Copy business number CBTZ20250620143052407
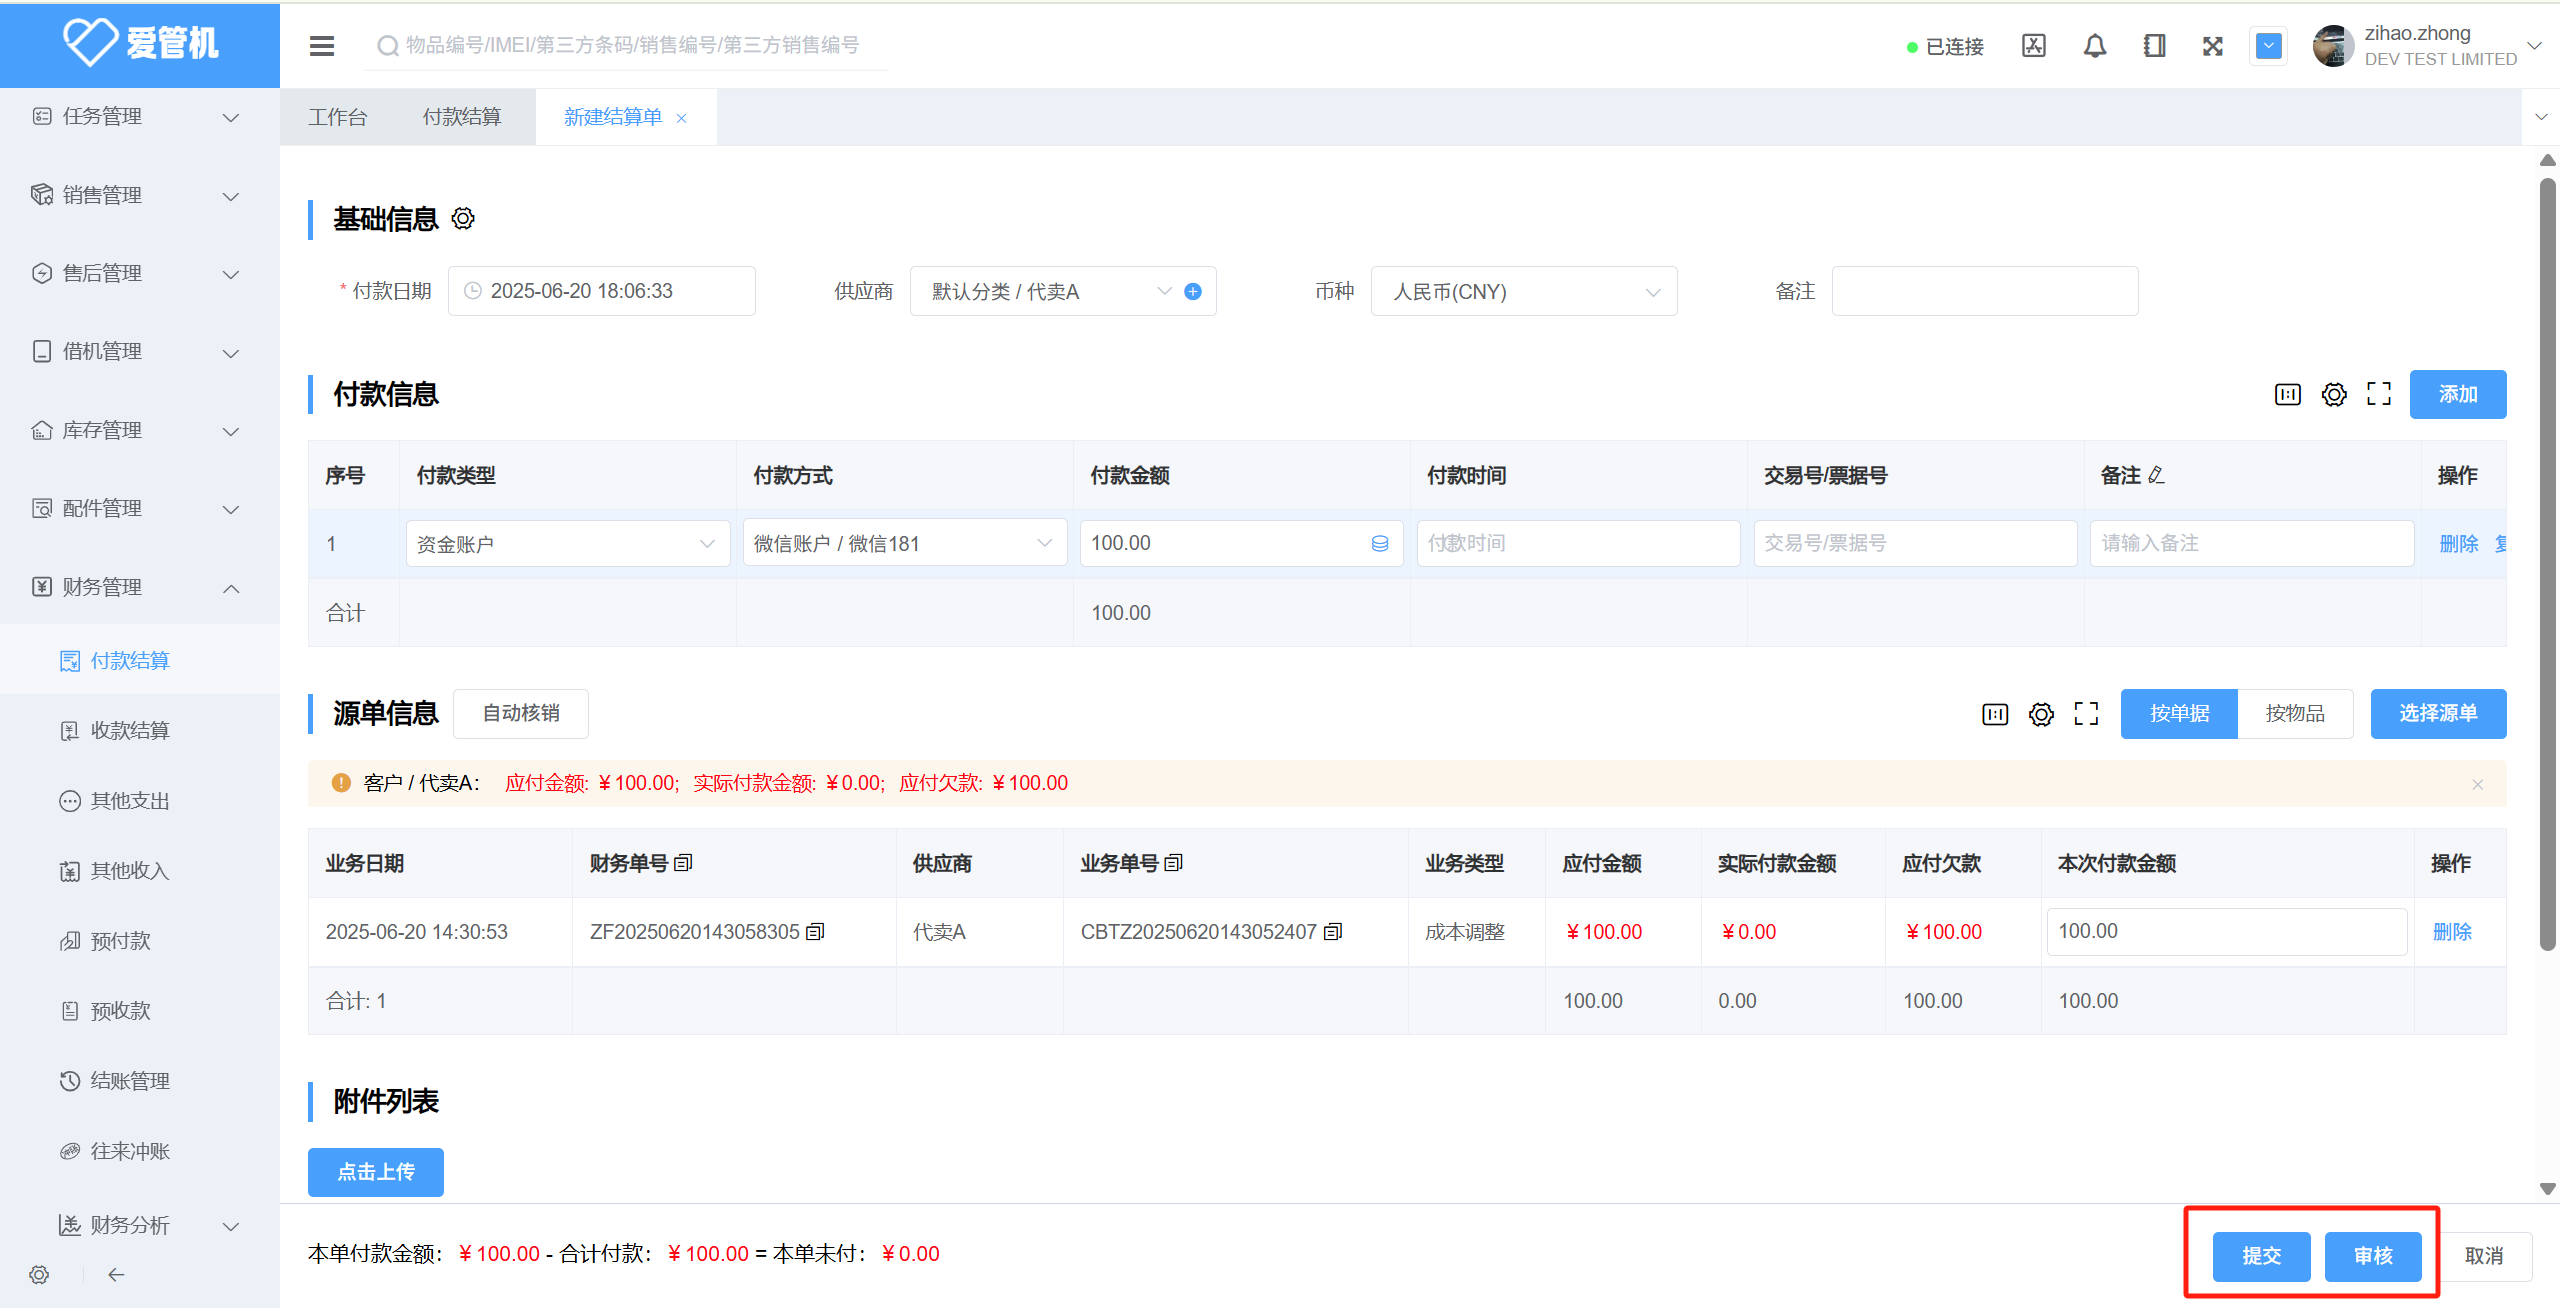The height and width of the screenshot is (1308, 2560). (1333, 932)
